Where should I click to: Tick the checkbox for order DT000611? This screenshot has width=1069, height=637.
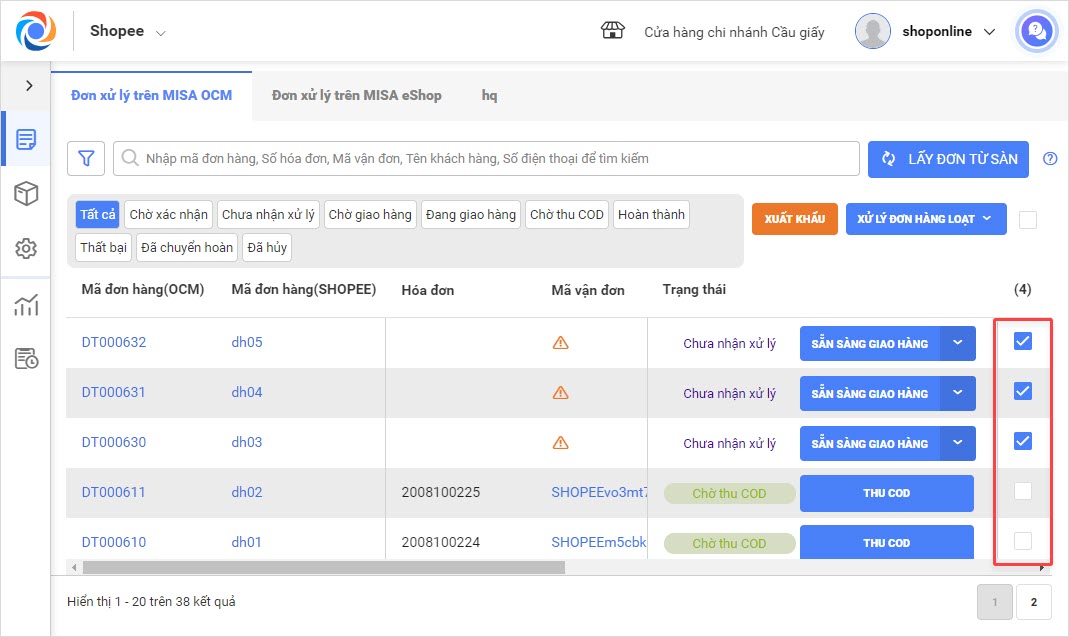[x=1022, y=491]
